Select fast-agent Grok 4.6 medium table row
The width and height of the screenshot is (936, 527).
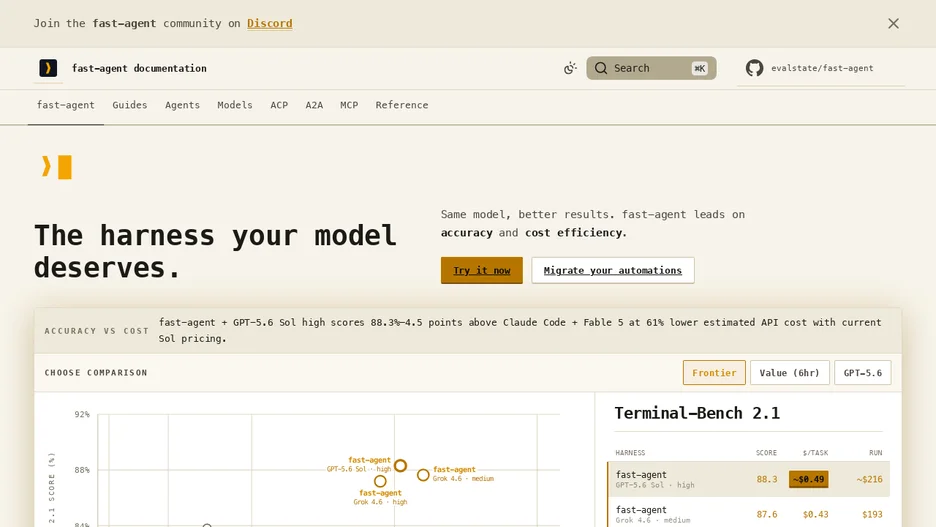(x=749, y=514)
